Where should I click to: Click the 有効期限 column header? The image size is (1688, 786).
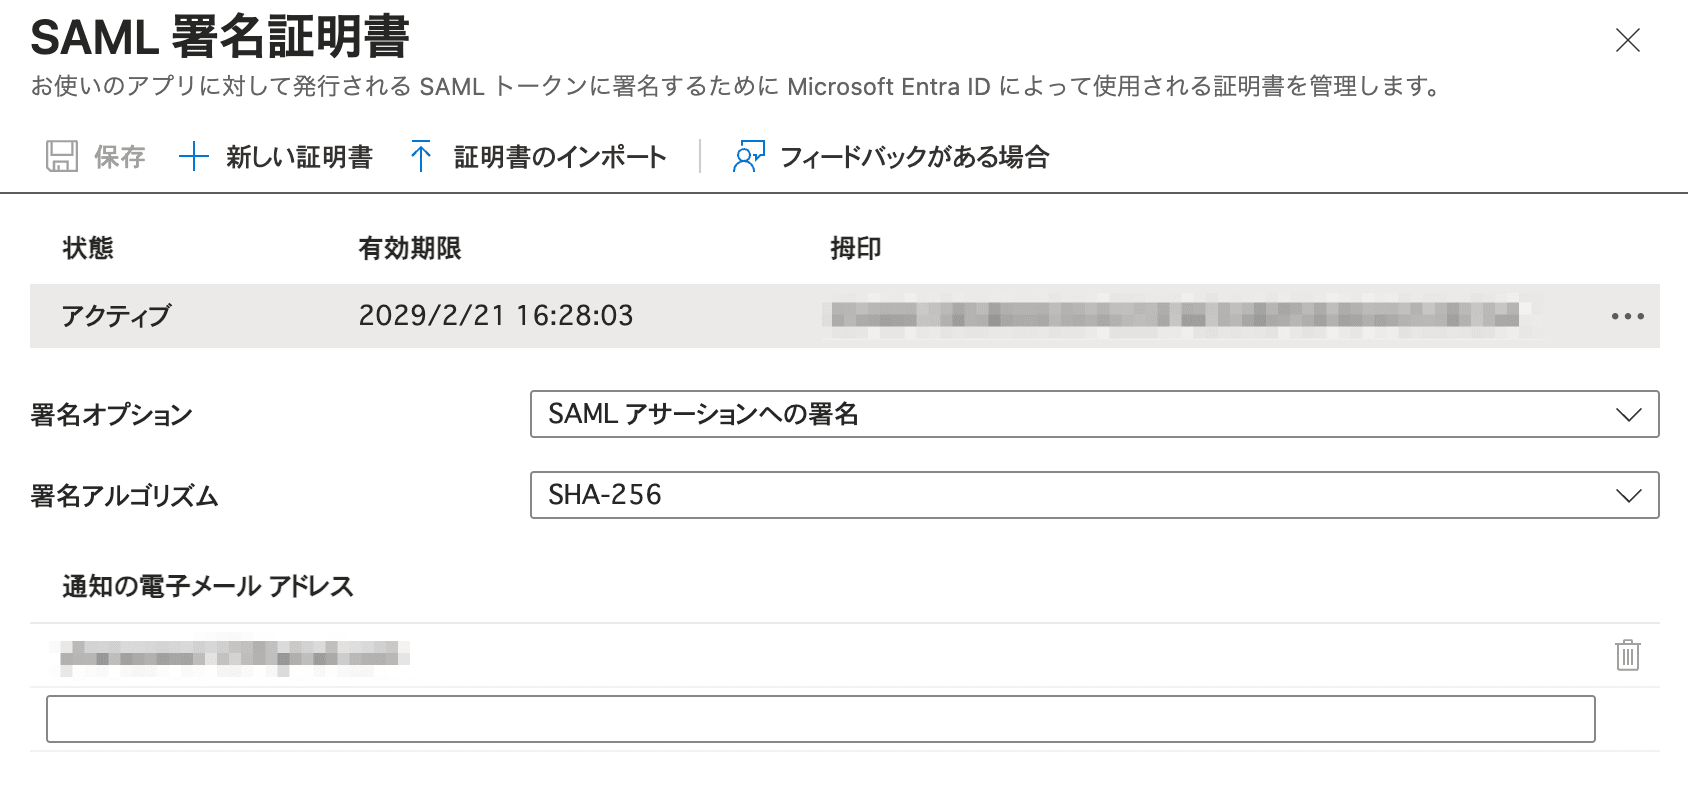coord(410,247)
